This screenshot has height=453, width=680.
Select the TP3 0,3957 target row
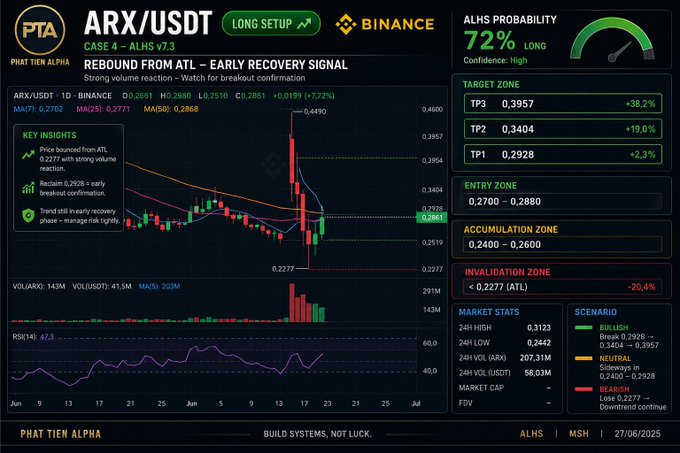click(x=563, y=104)
